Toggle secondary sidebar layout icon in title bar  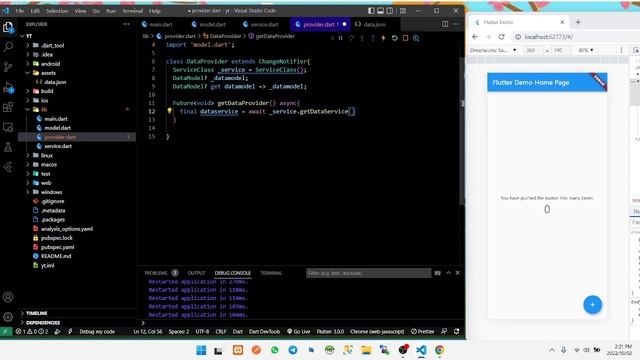(x=390, y=11)
